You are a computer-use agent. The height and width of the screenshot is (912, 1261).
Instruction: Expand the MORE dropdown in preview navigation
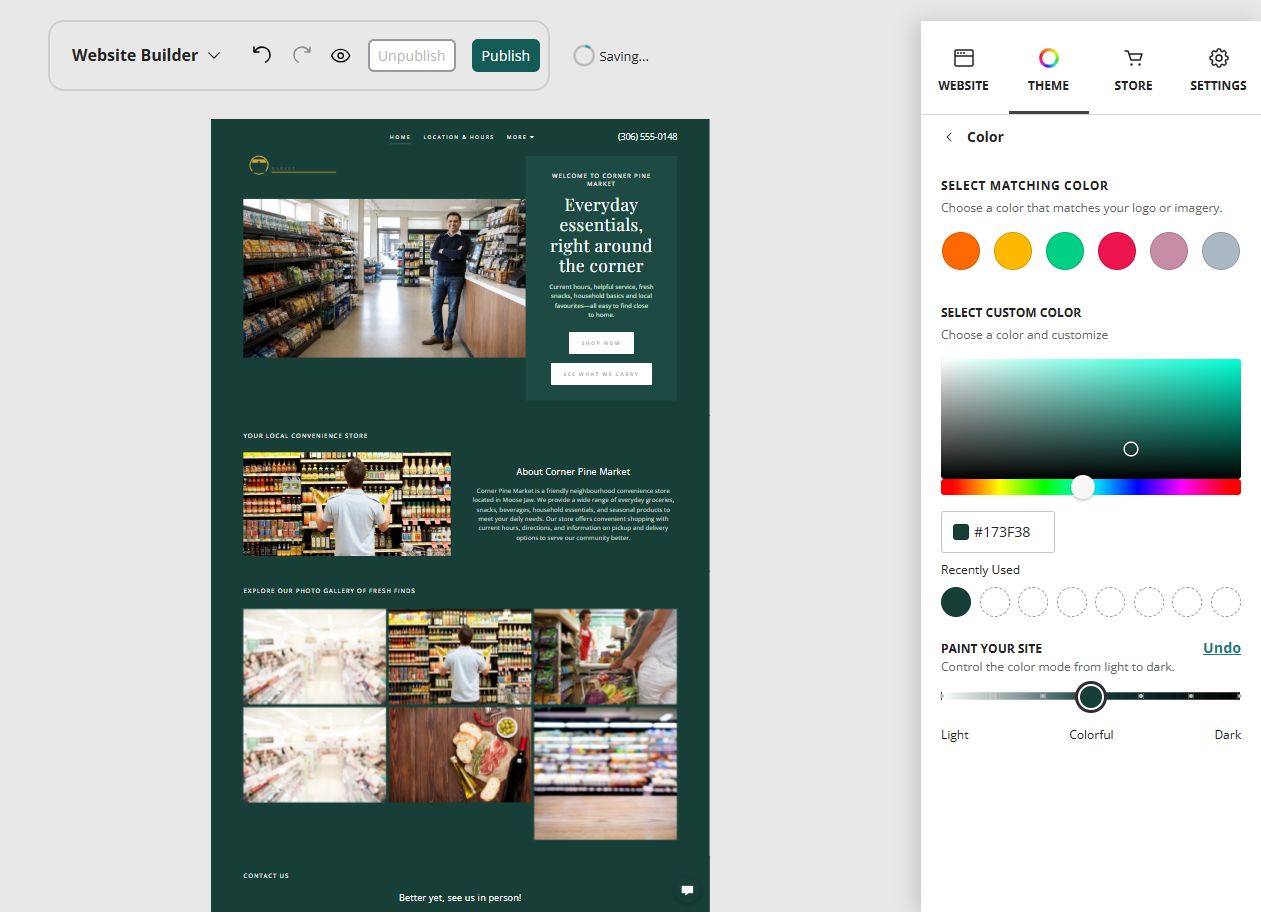point(520,137)
